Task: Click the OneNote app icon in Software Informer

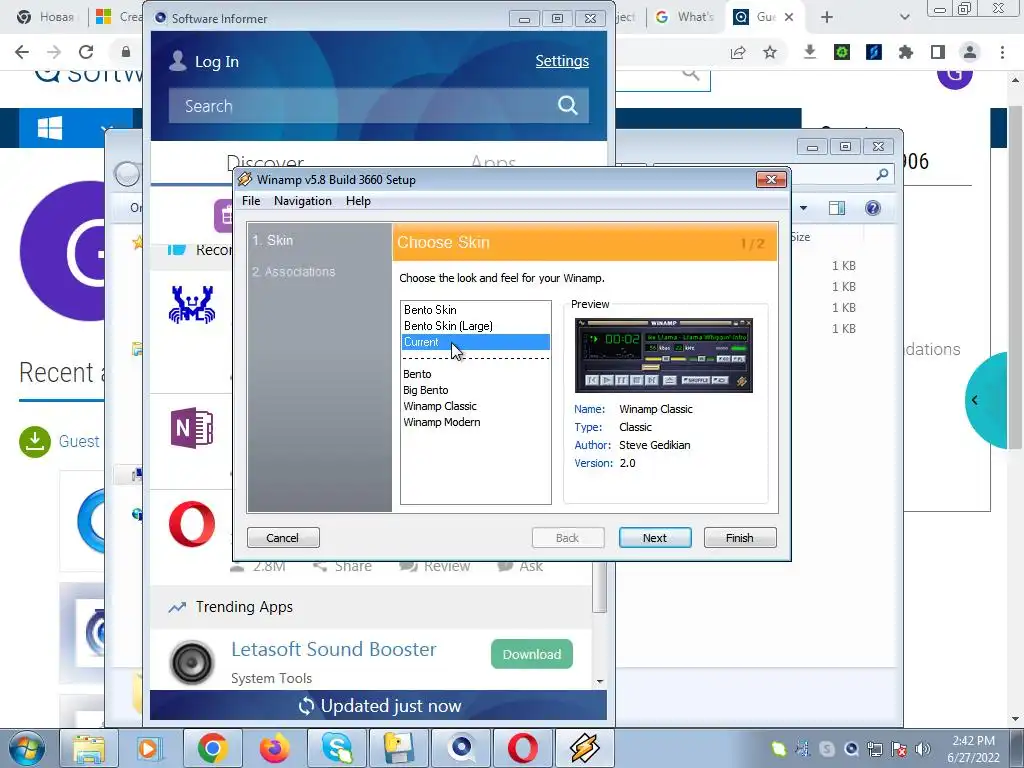Action: (191, 428)
